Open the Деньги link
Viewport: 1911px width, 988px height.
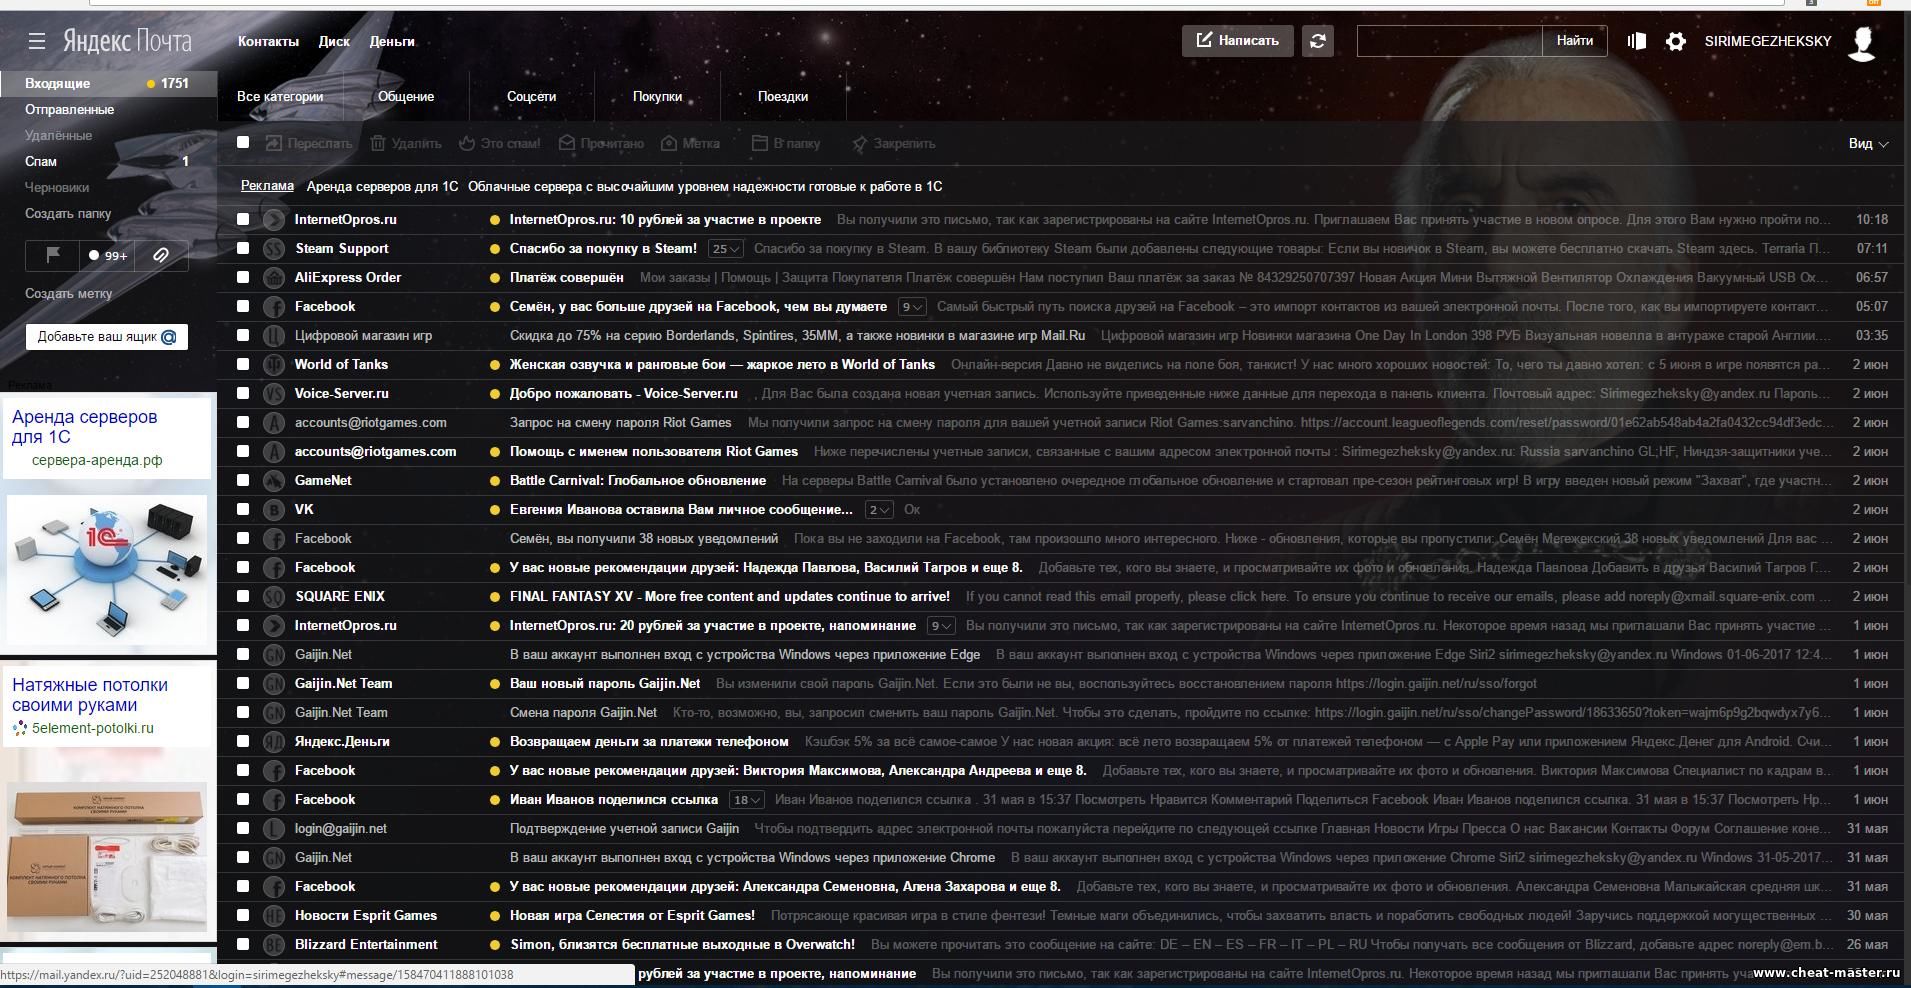click(392, 41)
